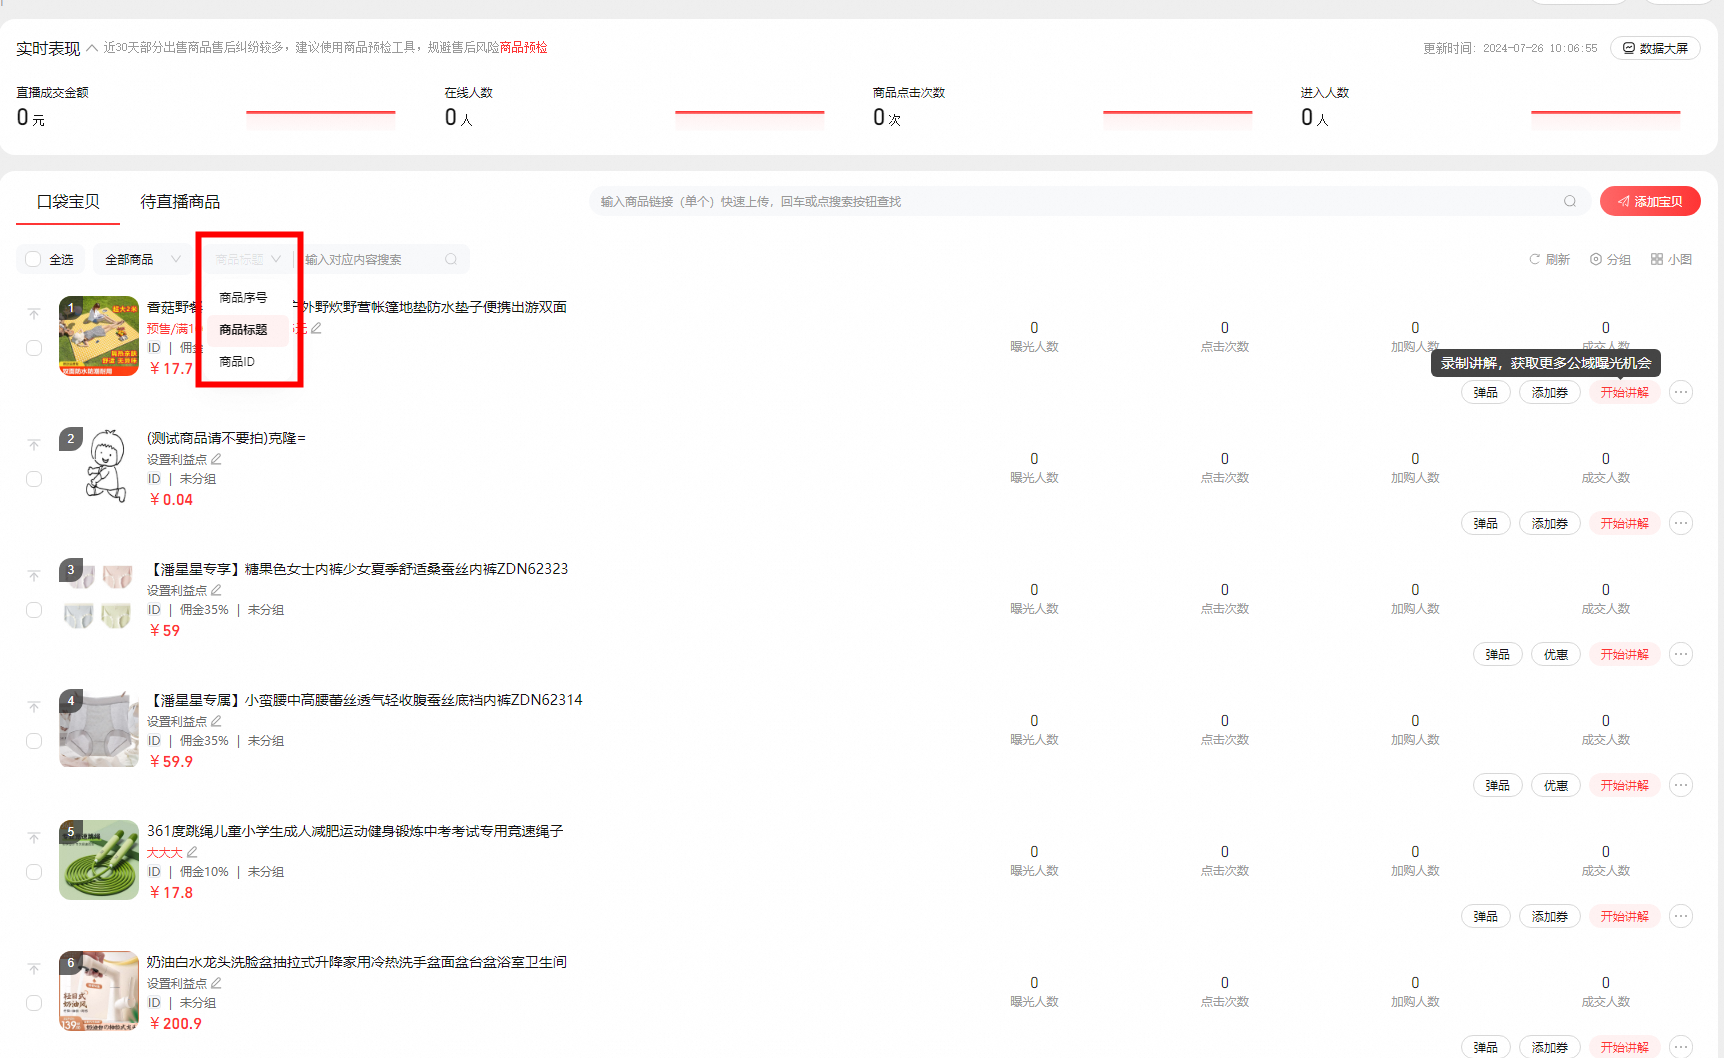Click 开始讲解 for product 2
Screen dimensions: 1724x1058
pyautogui.click(x=1624, y=523)
